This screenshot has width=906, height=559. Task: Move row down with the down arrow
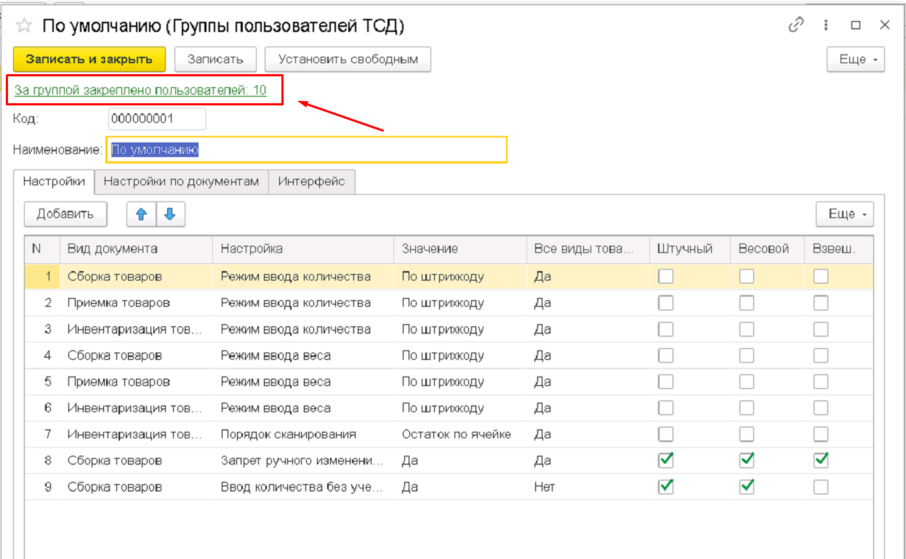point(169,214)
